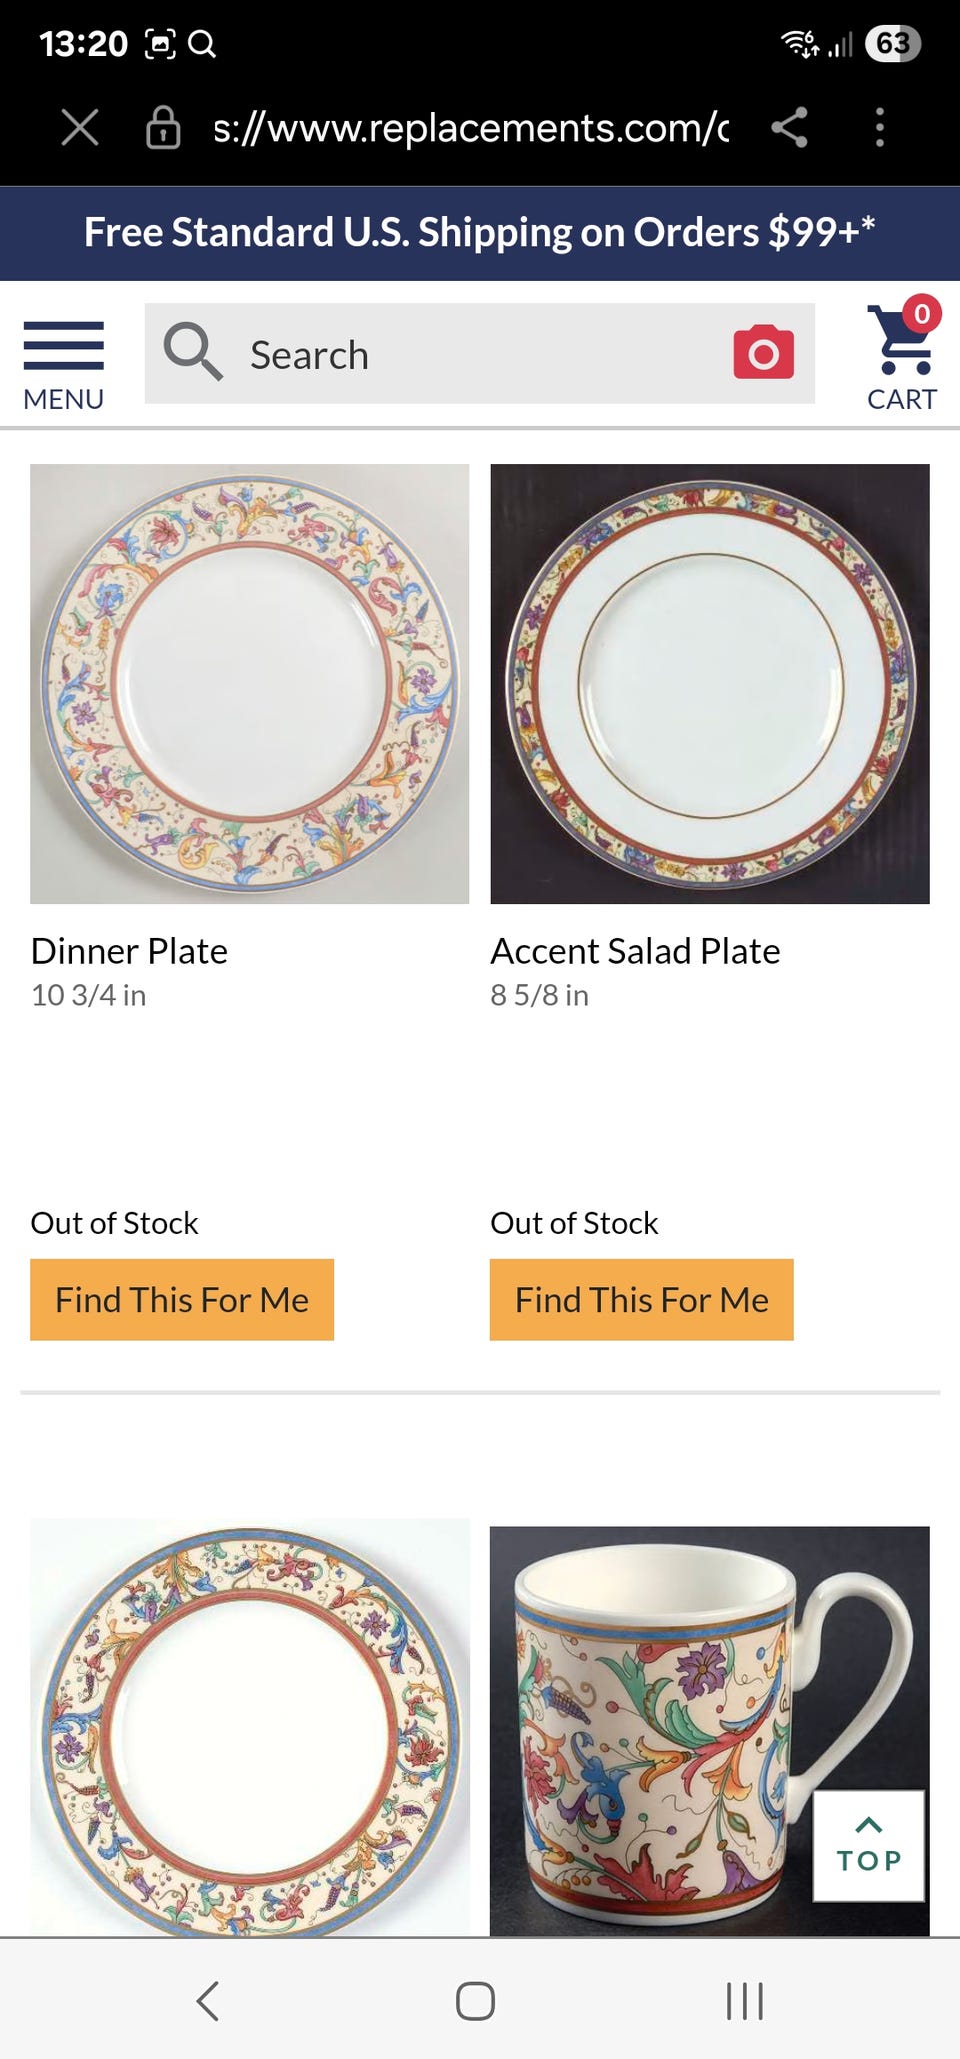
Task: Type in the Search field
Action: click(480, 354)
